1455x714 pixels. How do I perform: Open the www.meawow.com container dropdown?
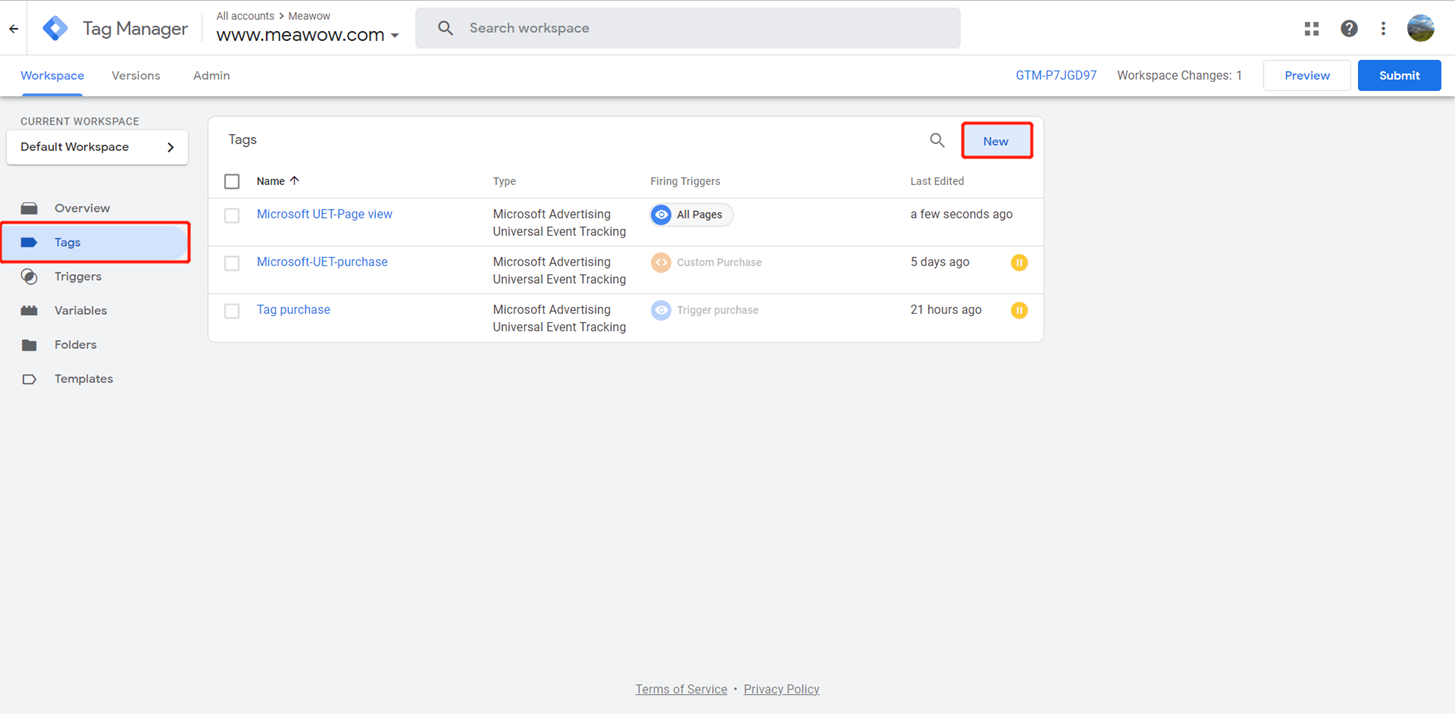308,35
